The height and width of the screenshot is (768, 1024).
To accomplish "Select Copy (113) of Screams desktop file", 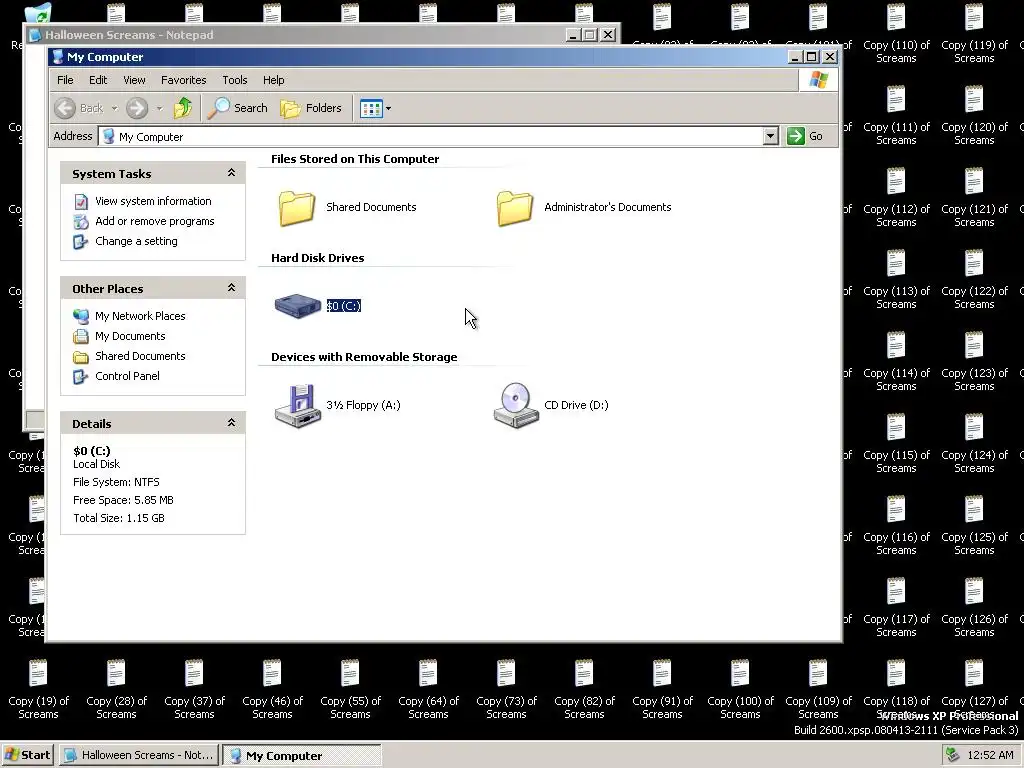I will coord(896,280).
